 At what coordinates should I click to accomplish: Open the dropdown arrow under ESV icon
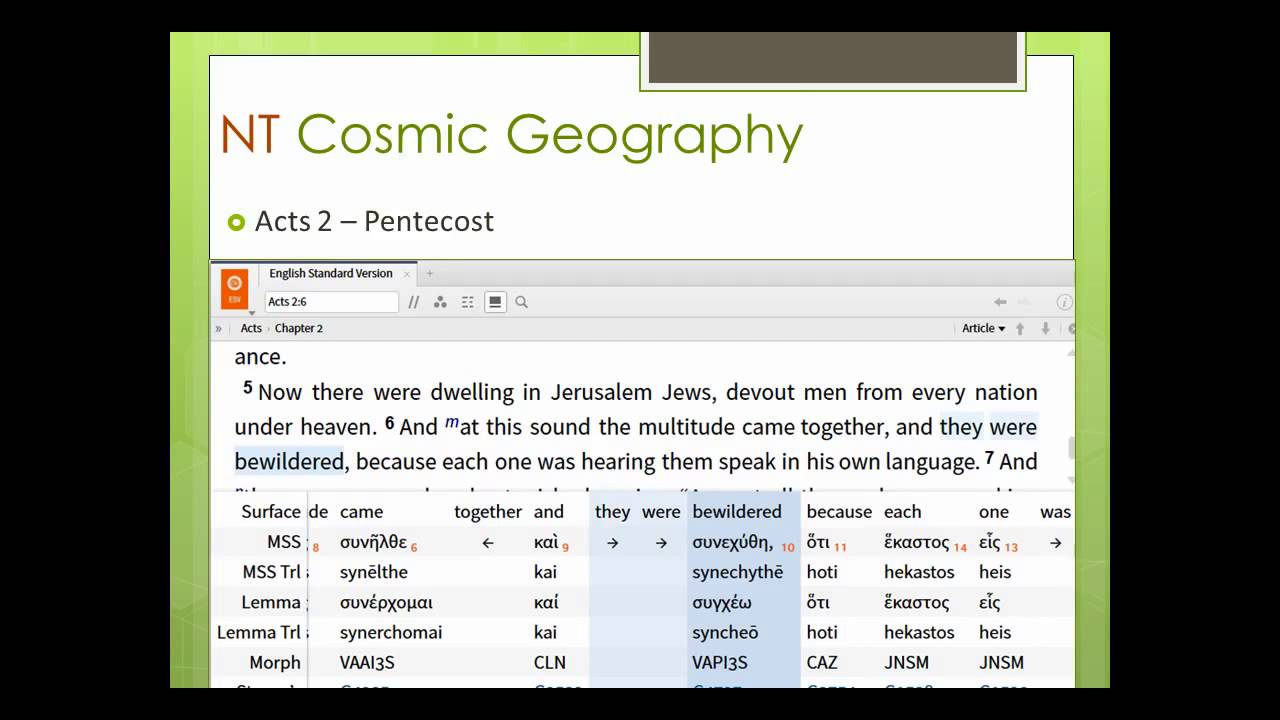tap(252, 311)
